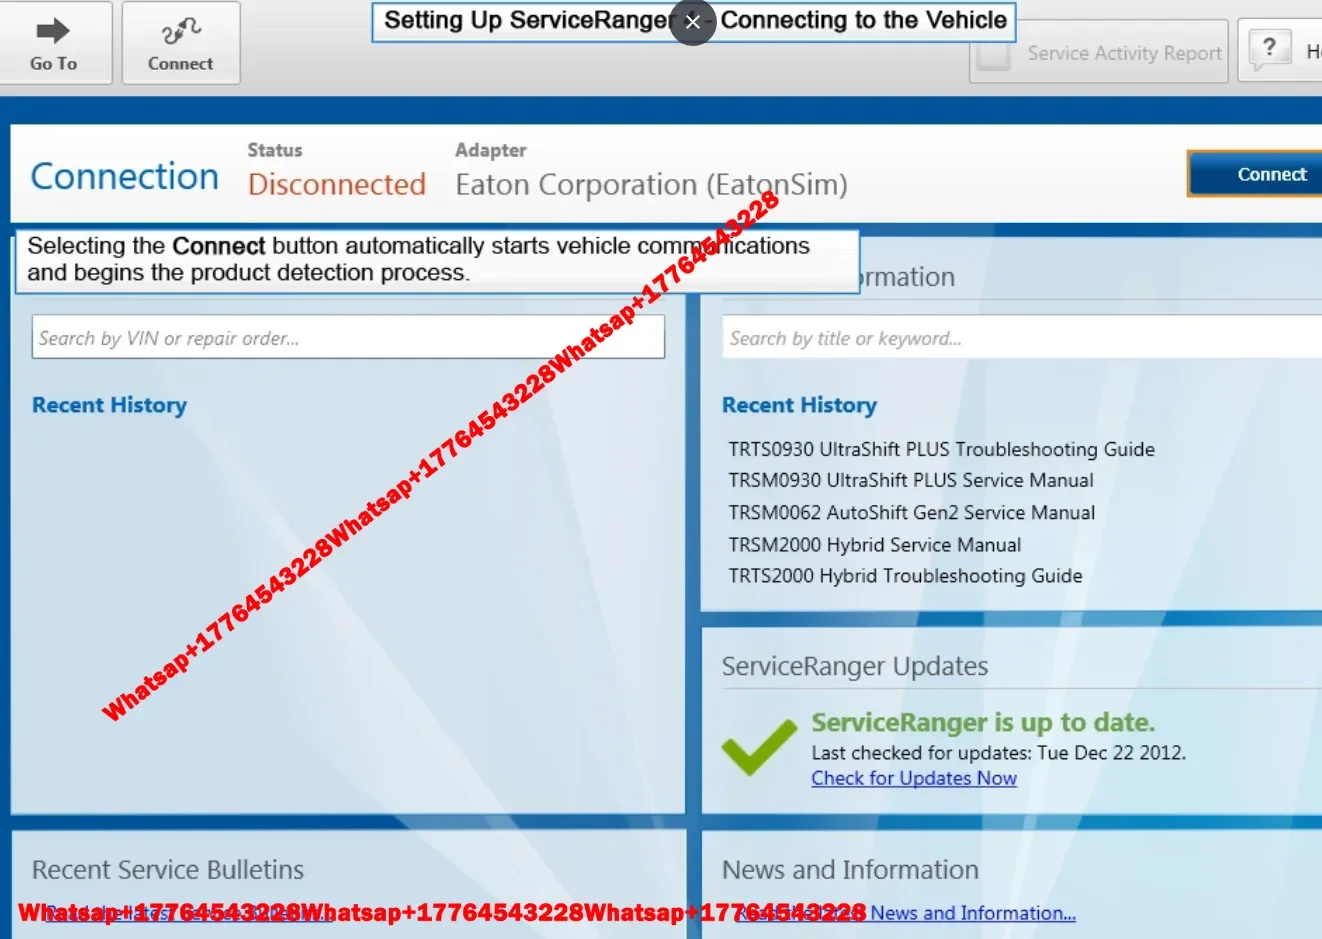This screenshot has width=1322, height=939.
Task: Click the blue Connect button
Action: tap(1255, 174)
